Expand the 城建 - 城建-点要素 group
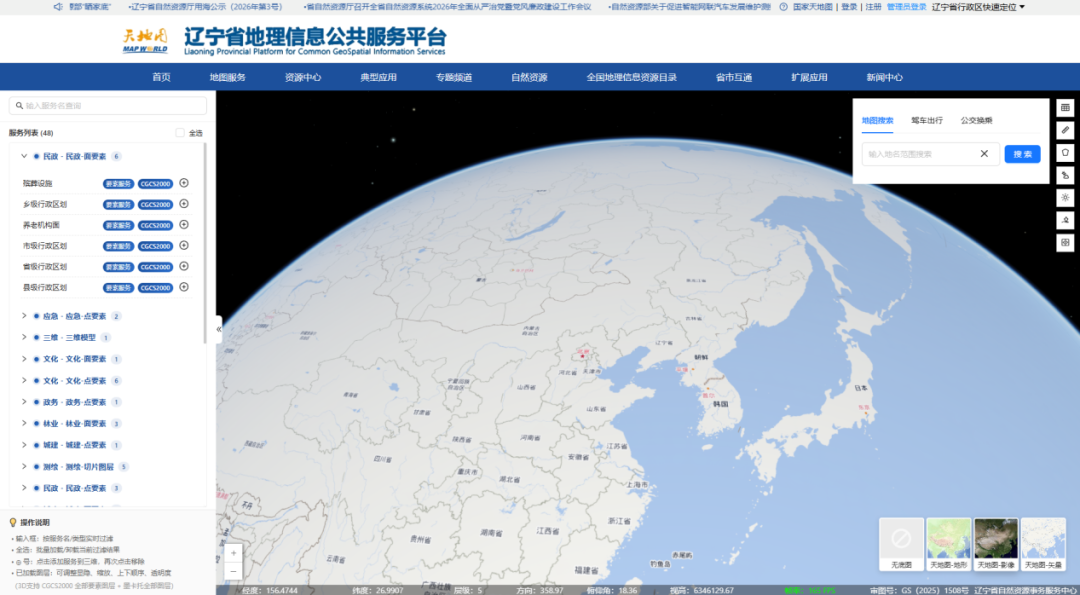Viewport: 1080px width, 595px height. tap(24, 445)
